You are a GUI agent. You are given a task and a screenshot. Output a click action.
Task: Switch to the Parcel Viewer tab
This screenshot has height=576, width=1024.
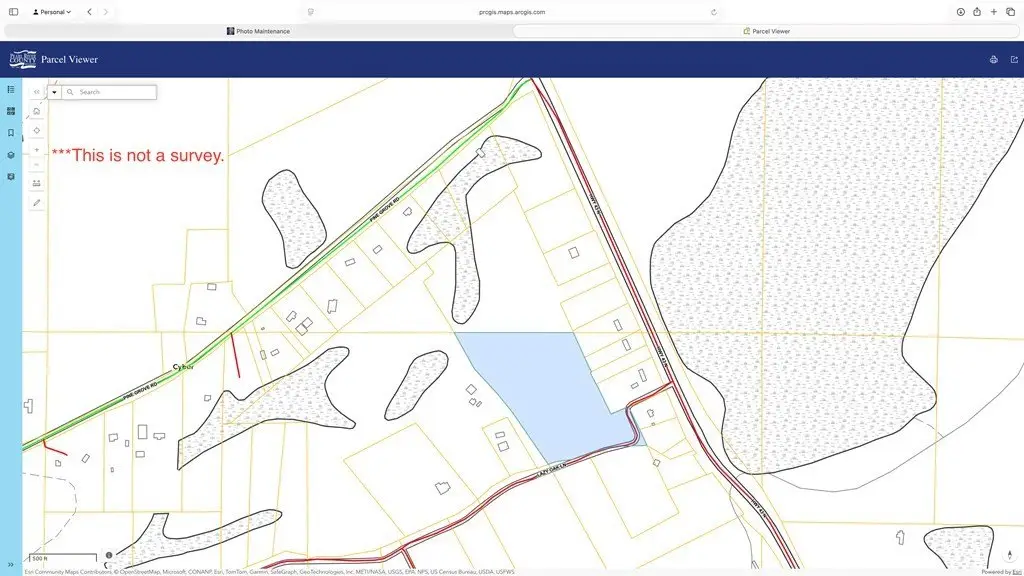point(766,31)
